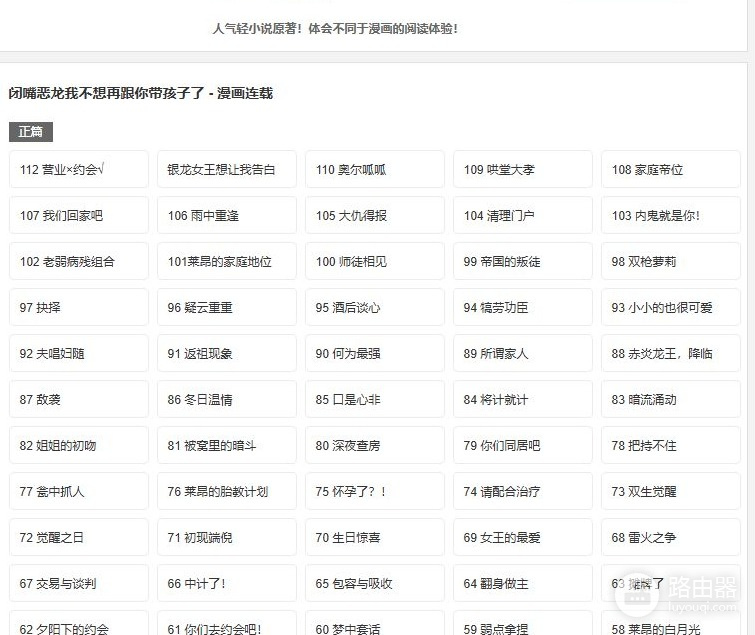The width and height of the screenshot is (755, 635).
Task: Open chapter 74 请配合治疗
Action: tap(523, 491)
